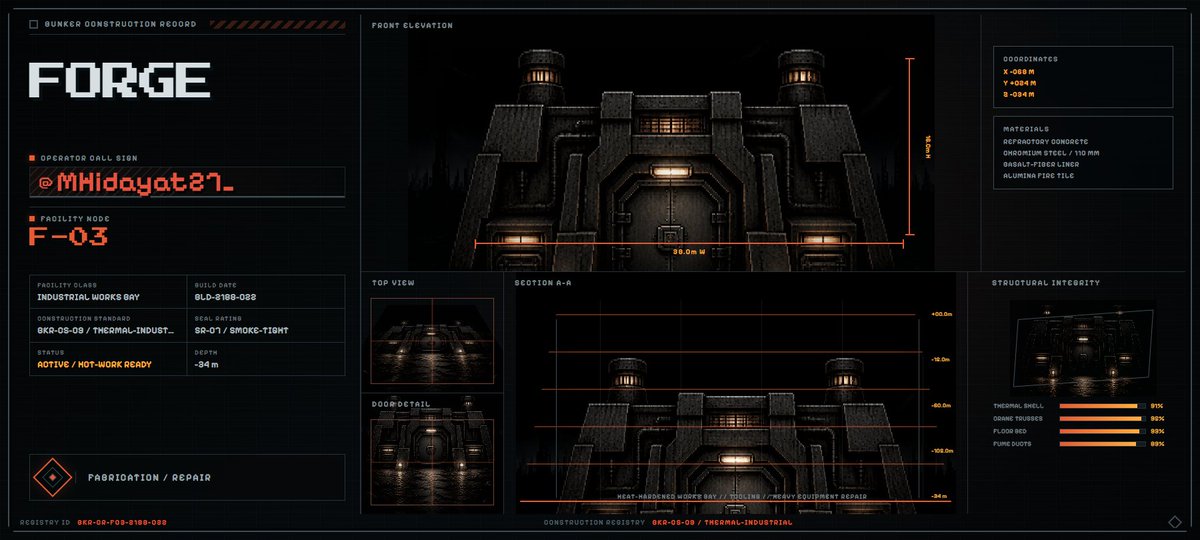Screen dimensions: 1200x540
Task: Click the Thermal Shell 91% value
Action: 1157,406
